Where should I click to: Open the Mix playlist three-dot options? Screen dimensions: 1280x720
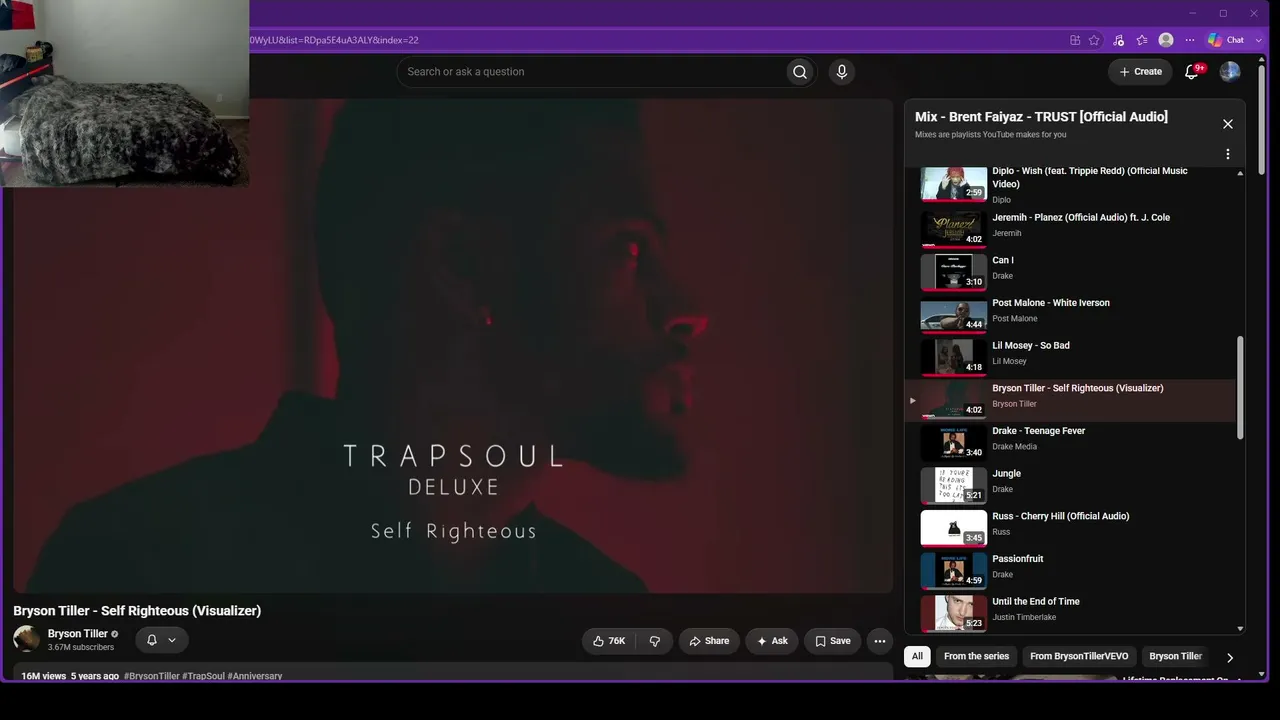(x=1228, y=154)
